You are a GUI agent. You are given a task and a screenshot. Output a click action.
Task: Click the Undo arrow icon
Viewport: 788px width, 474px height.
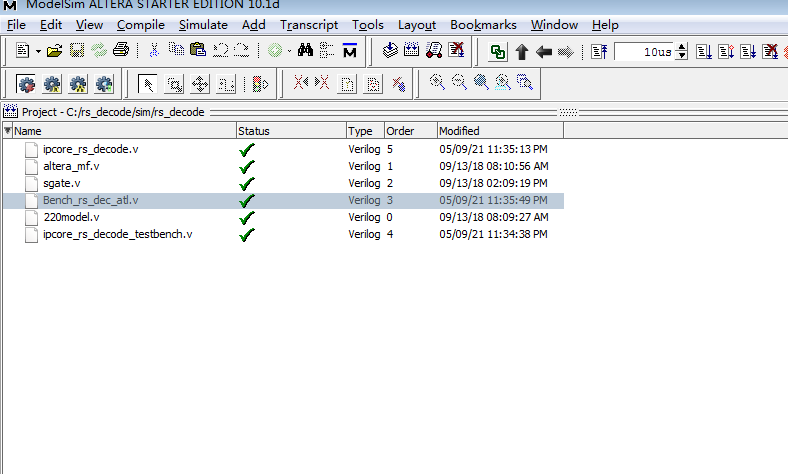[x=221, y=50]
